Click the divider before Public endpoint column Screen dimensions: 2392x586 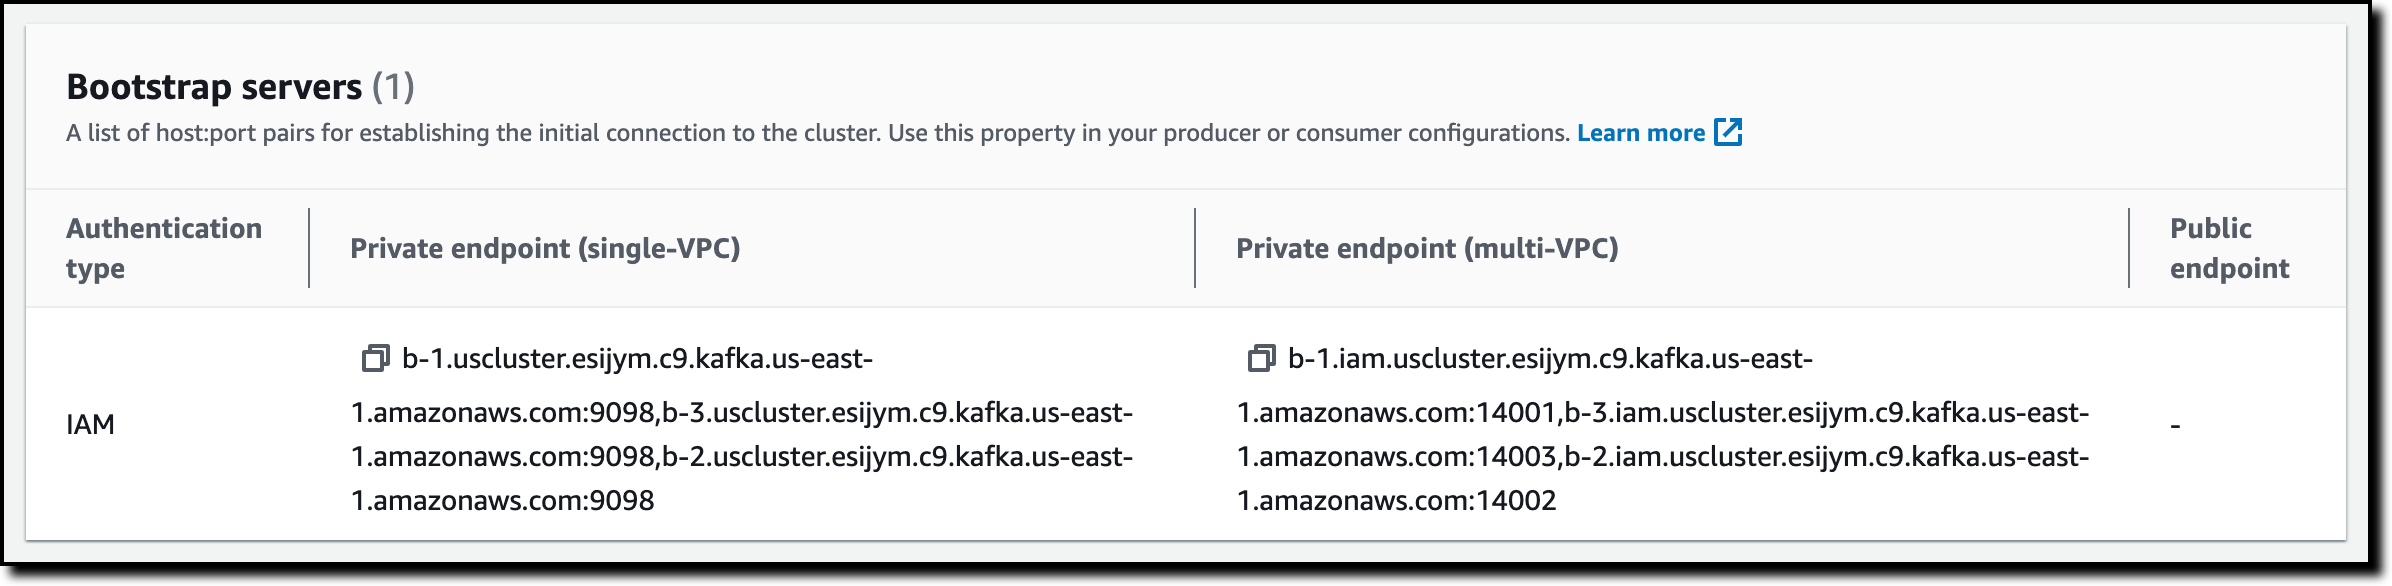point(2129,248)
